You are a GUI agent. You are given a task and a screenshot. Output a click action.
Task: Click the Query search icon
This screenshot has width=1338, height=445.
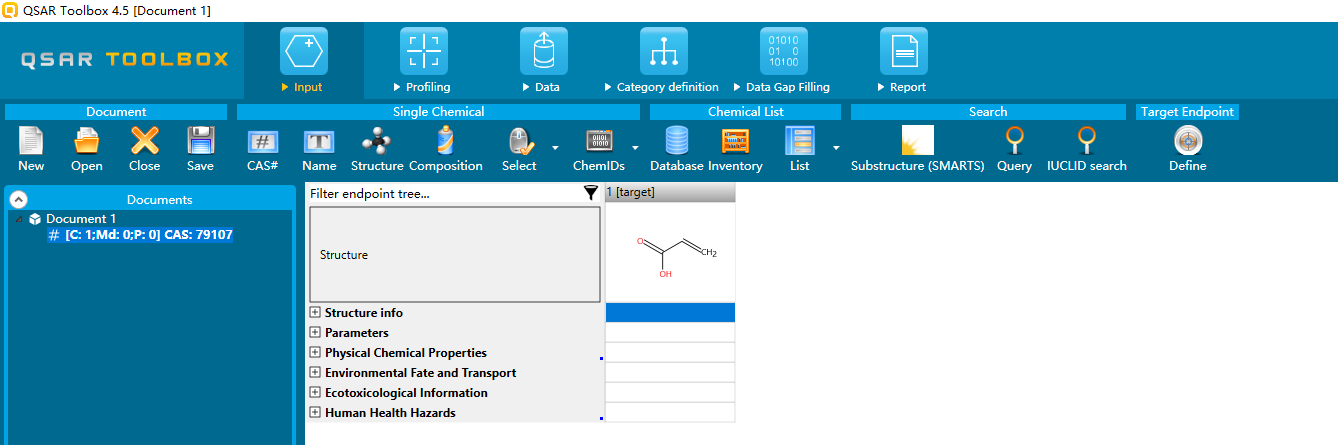tap(1014, 142)
